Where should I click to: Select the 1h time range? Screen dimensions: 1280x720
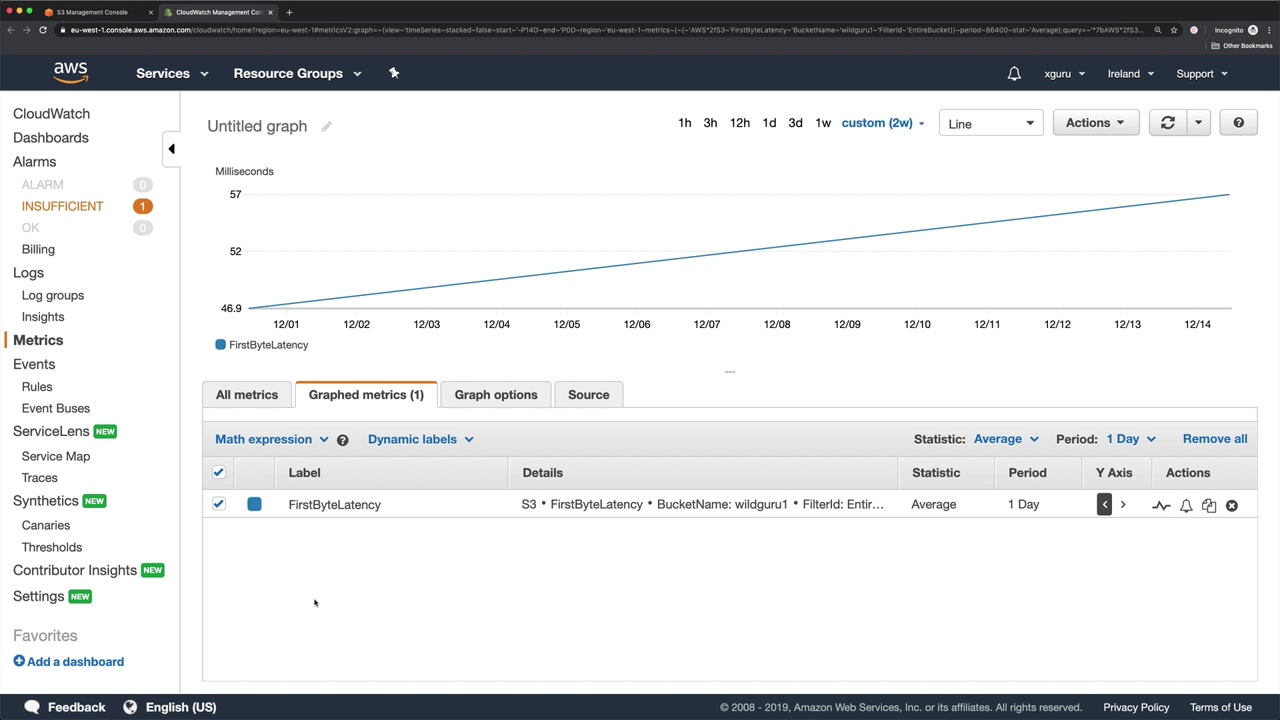(x=684, y=123)
